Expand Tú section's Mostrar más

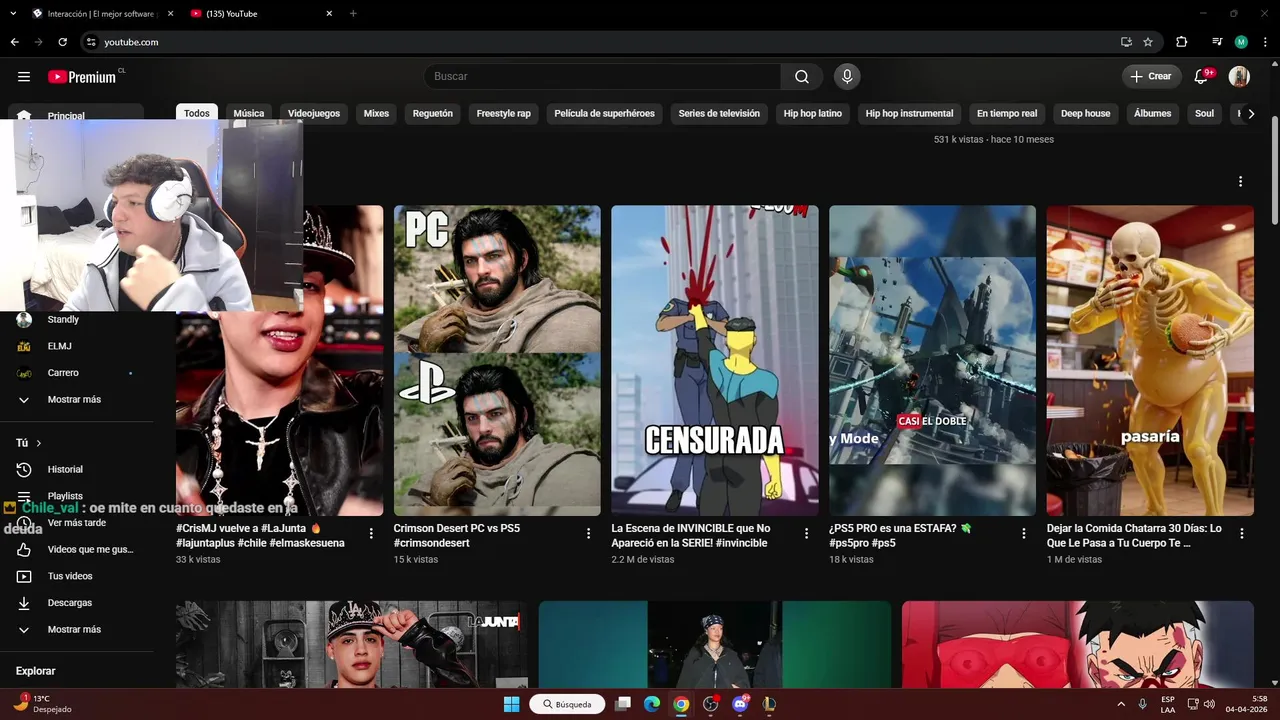click(76, 630)
